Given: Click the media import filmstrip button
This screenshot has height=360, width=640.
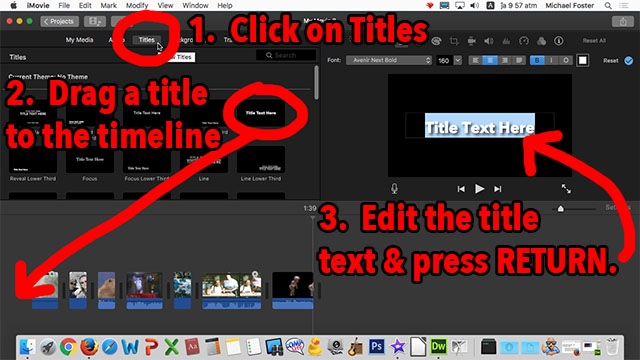Looking at the screenshot, I should (x=95, y=21).
